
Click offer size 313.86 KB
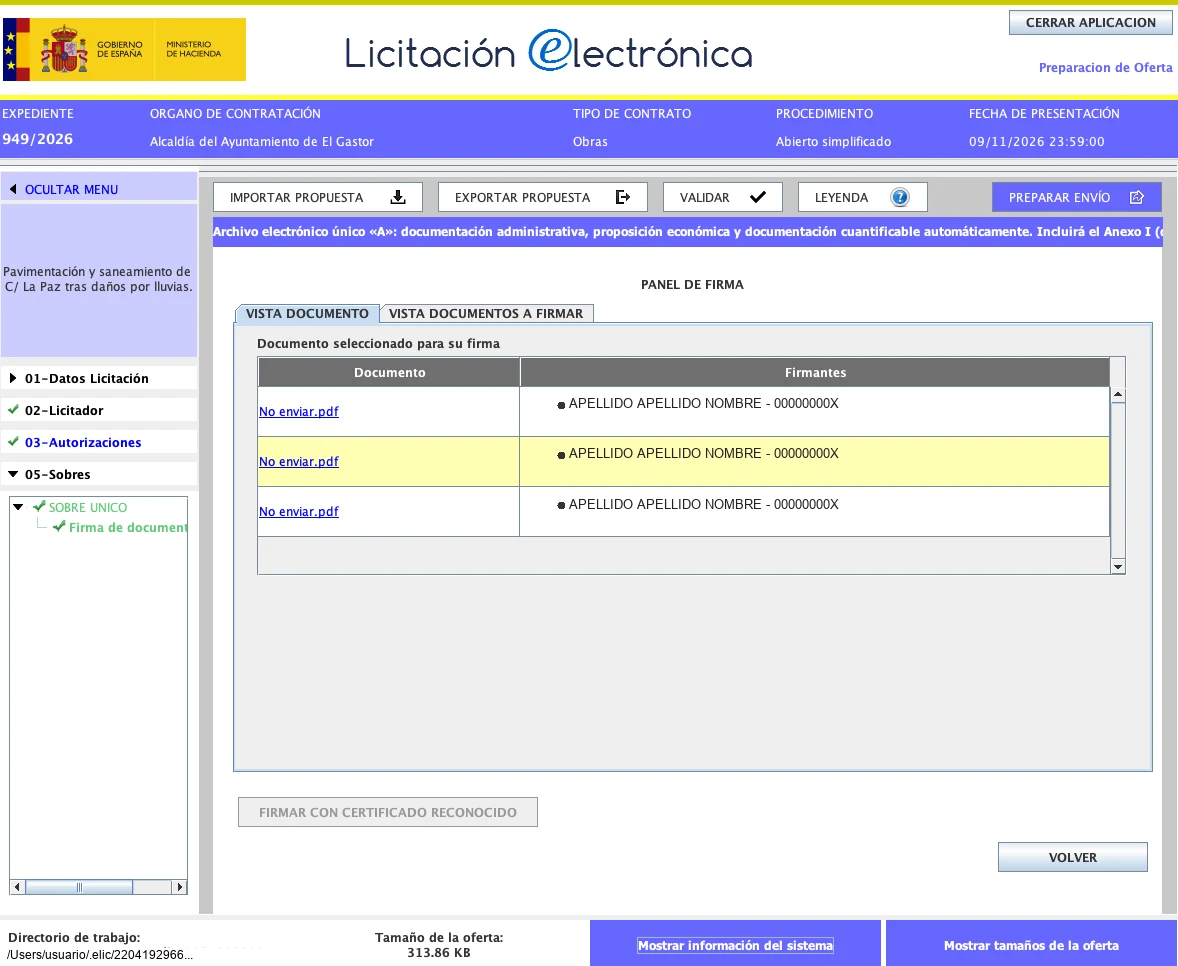pyautogui.click(x=439, y=952)
